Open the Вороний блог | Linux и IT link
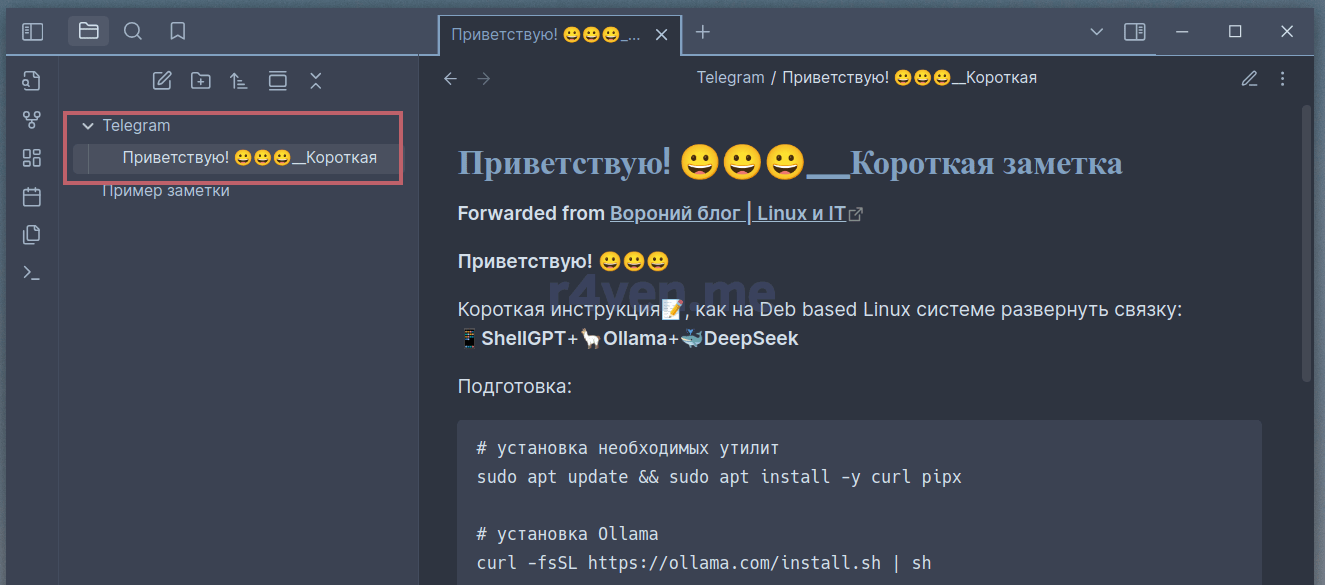 point(727,213)
